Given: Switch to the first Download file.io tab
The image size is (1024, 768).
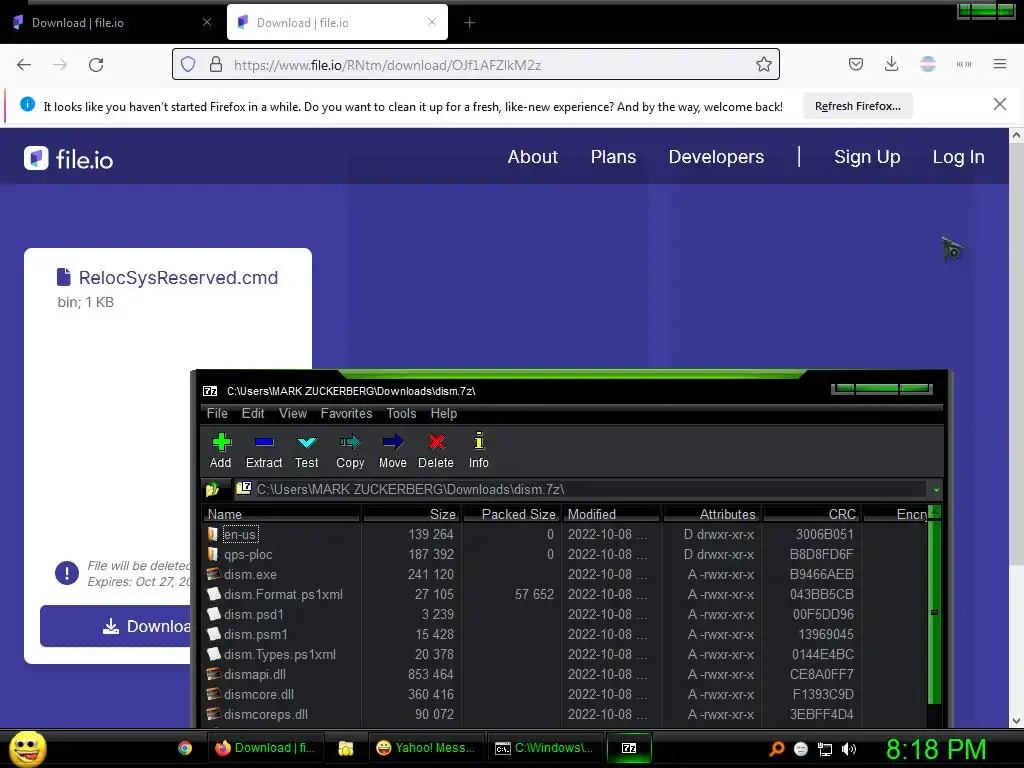Looking at the screenshot, I should (x=112, y=22).
